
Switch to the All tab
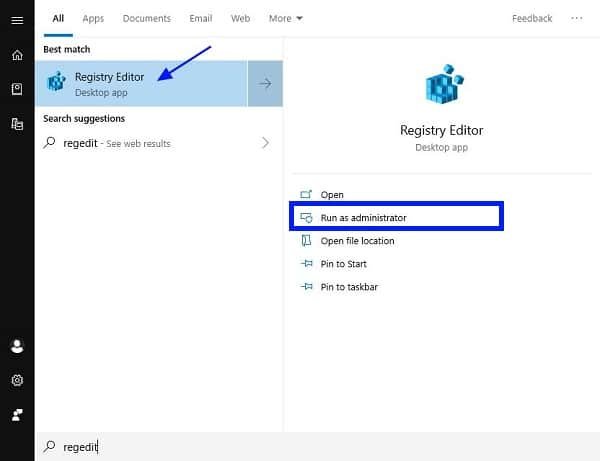[58, 18]
